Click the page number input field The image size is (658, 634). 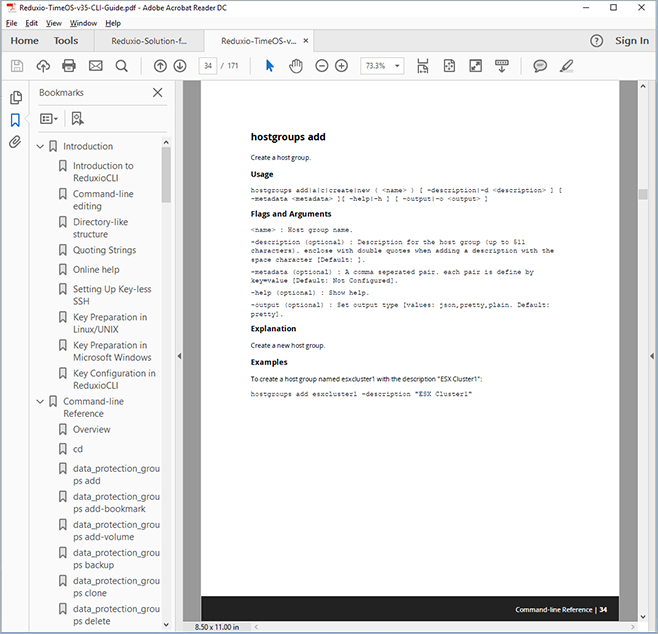click(x=208, y=66)
